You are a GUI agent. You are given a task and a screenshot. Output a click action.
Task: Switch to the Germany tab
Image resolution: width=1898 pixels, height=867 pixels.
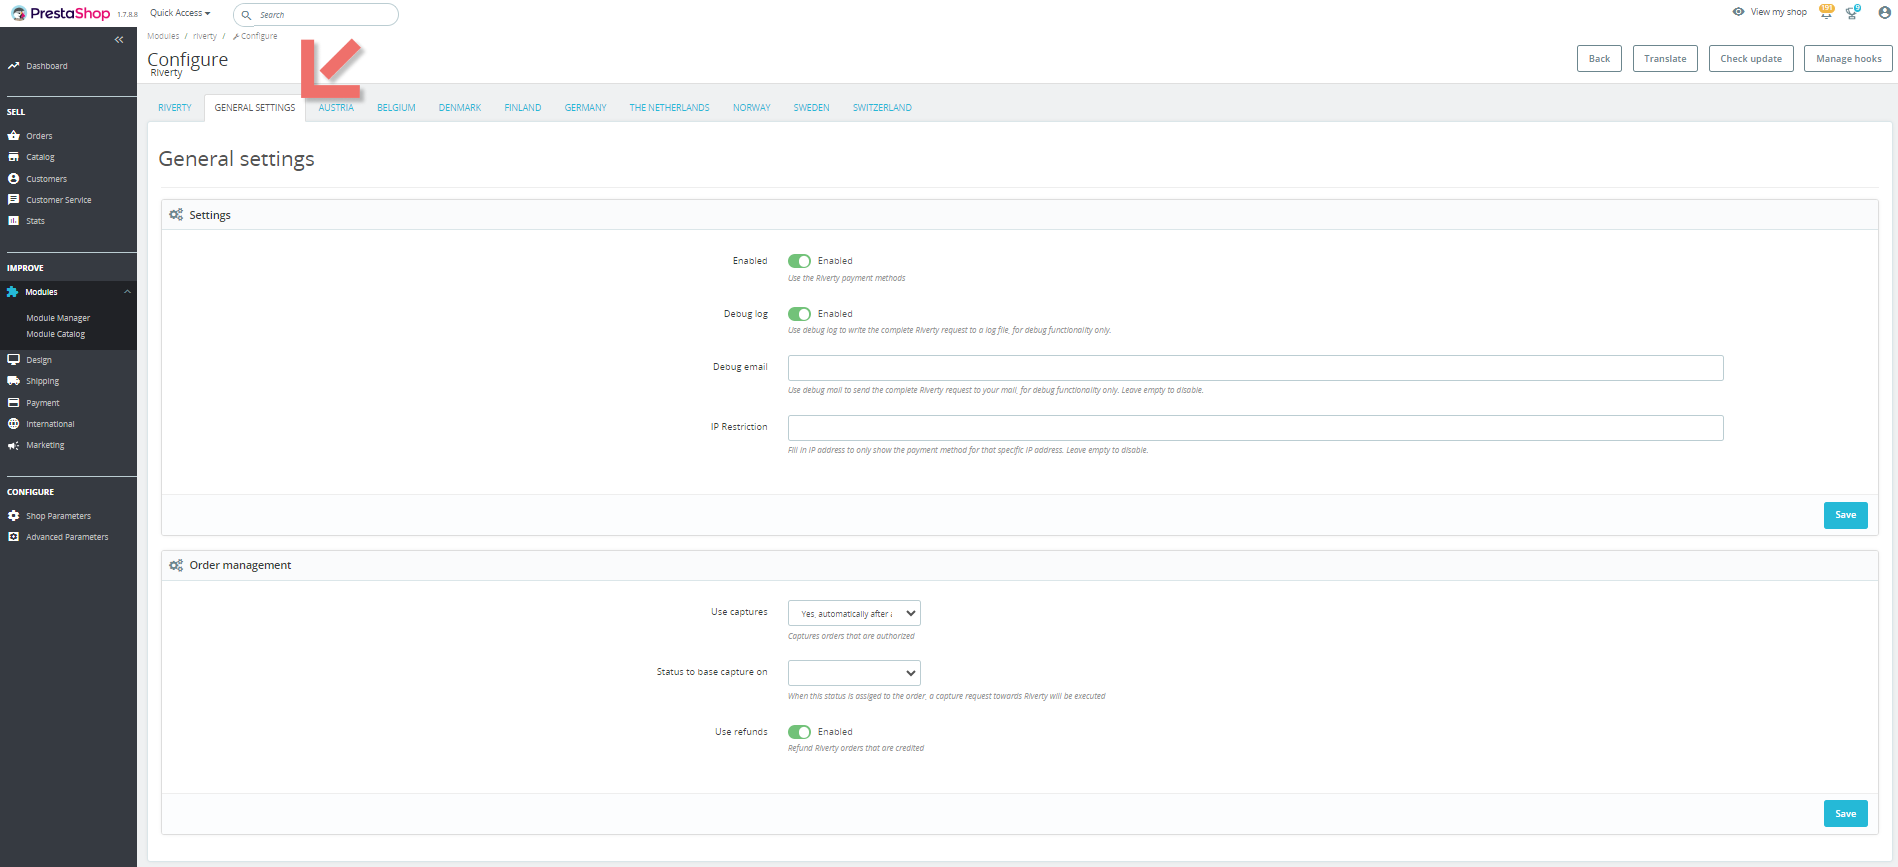585,108
